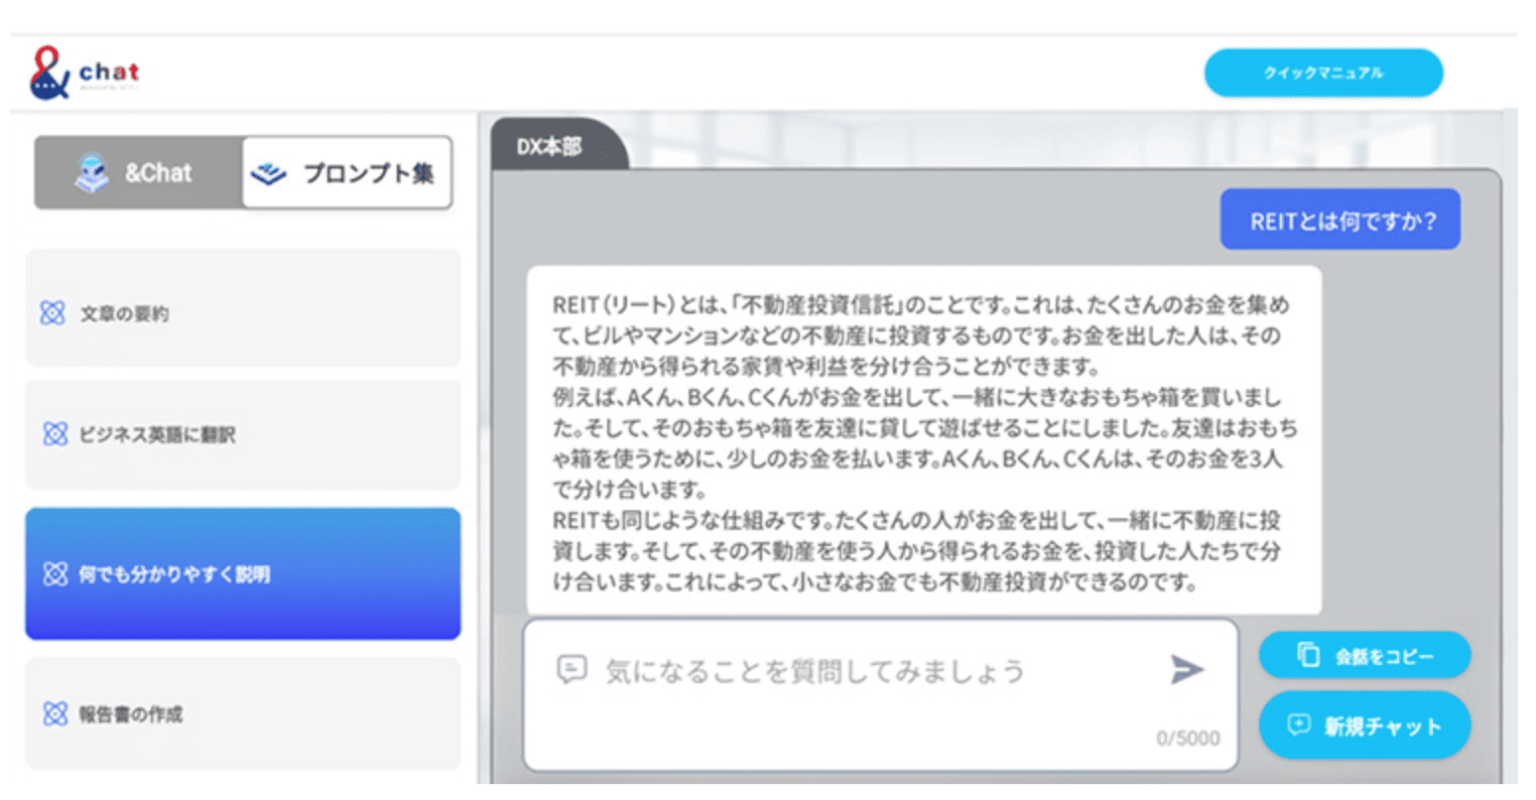The image size is (1536, 800).
Task: Start a 新規チャット
Action: 1364,725
